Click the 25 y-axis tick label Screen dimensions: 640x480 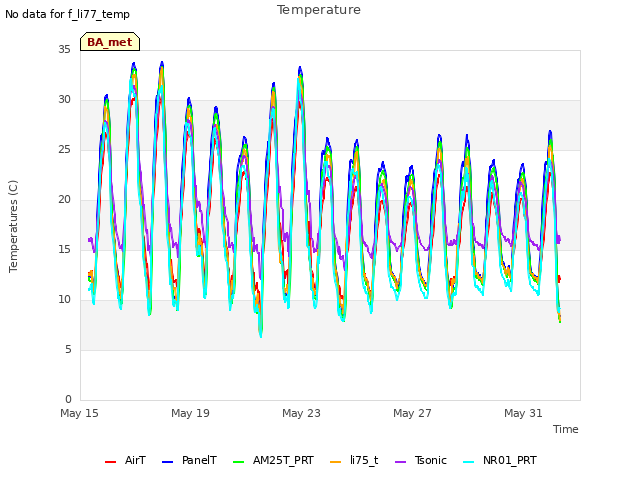click(x=64, y=150)
